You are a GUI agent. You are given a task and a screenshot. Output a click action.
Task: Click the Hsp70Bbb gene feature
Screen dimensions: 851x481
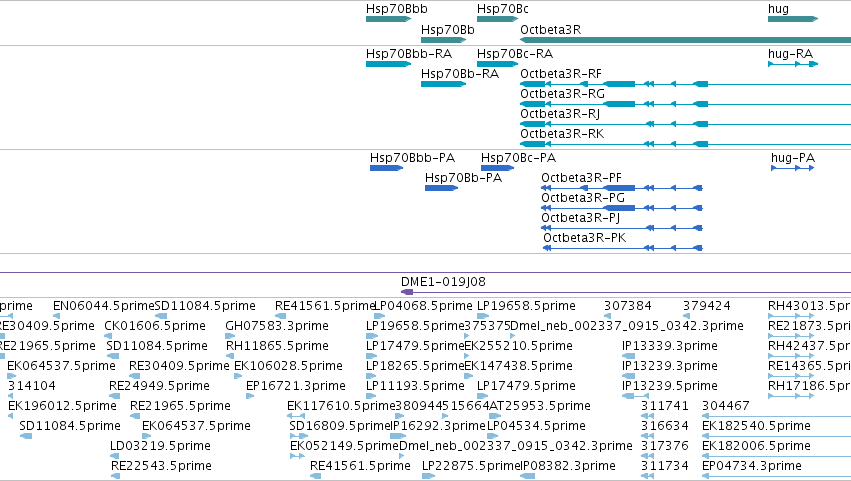pyautogui.click(x=389, y=20)
